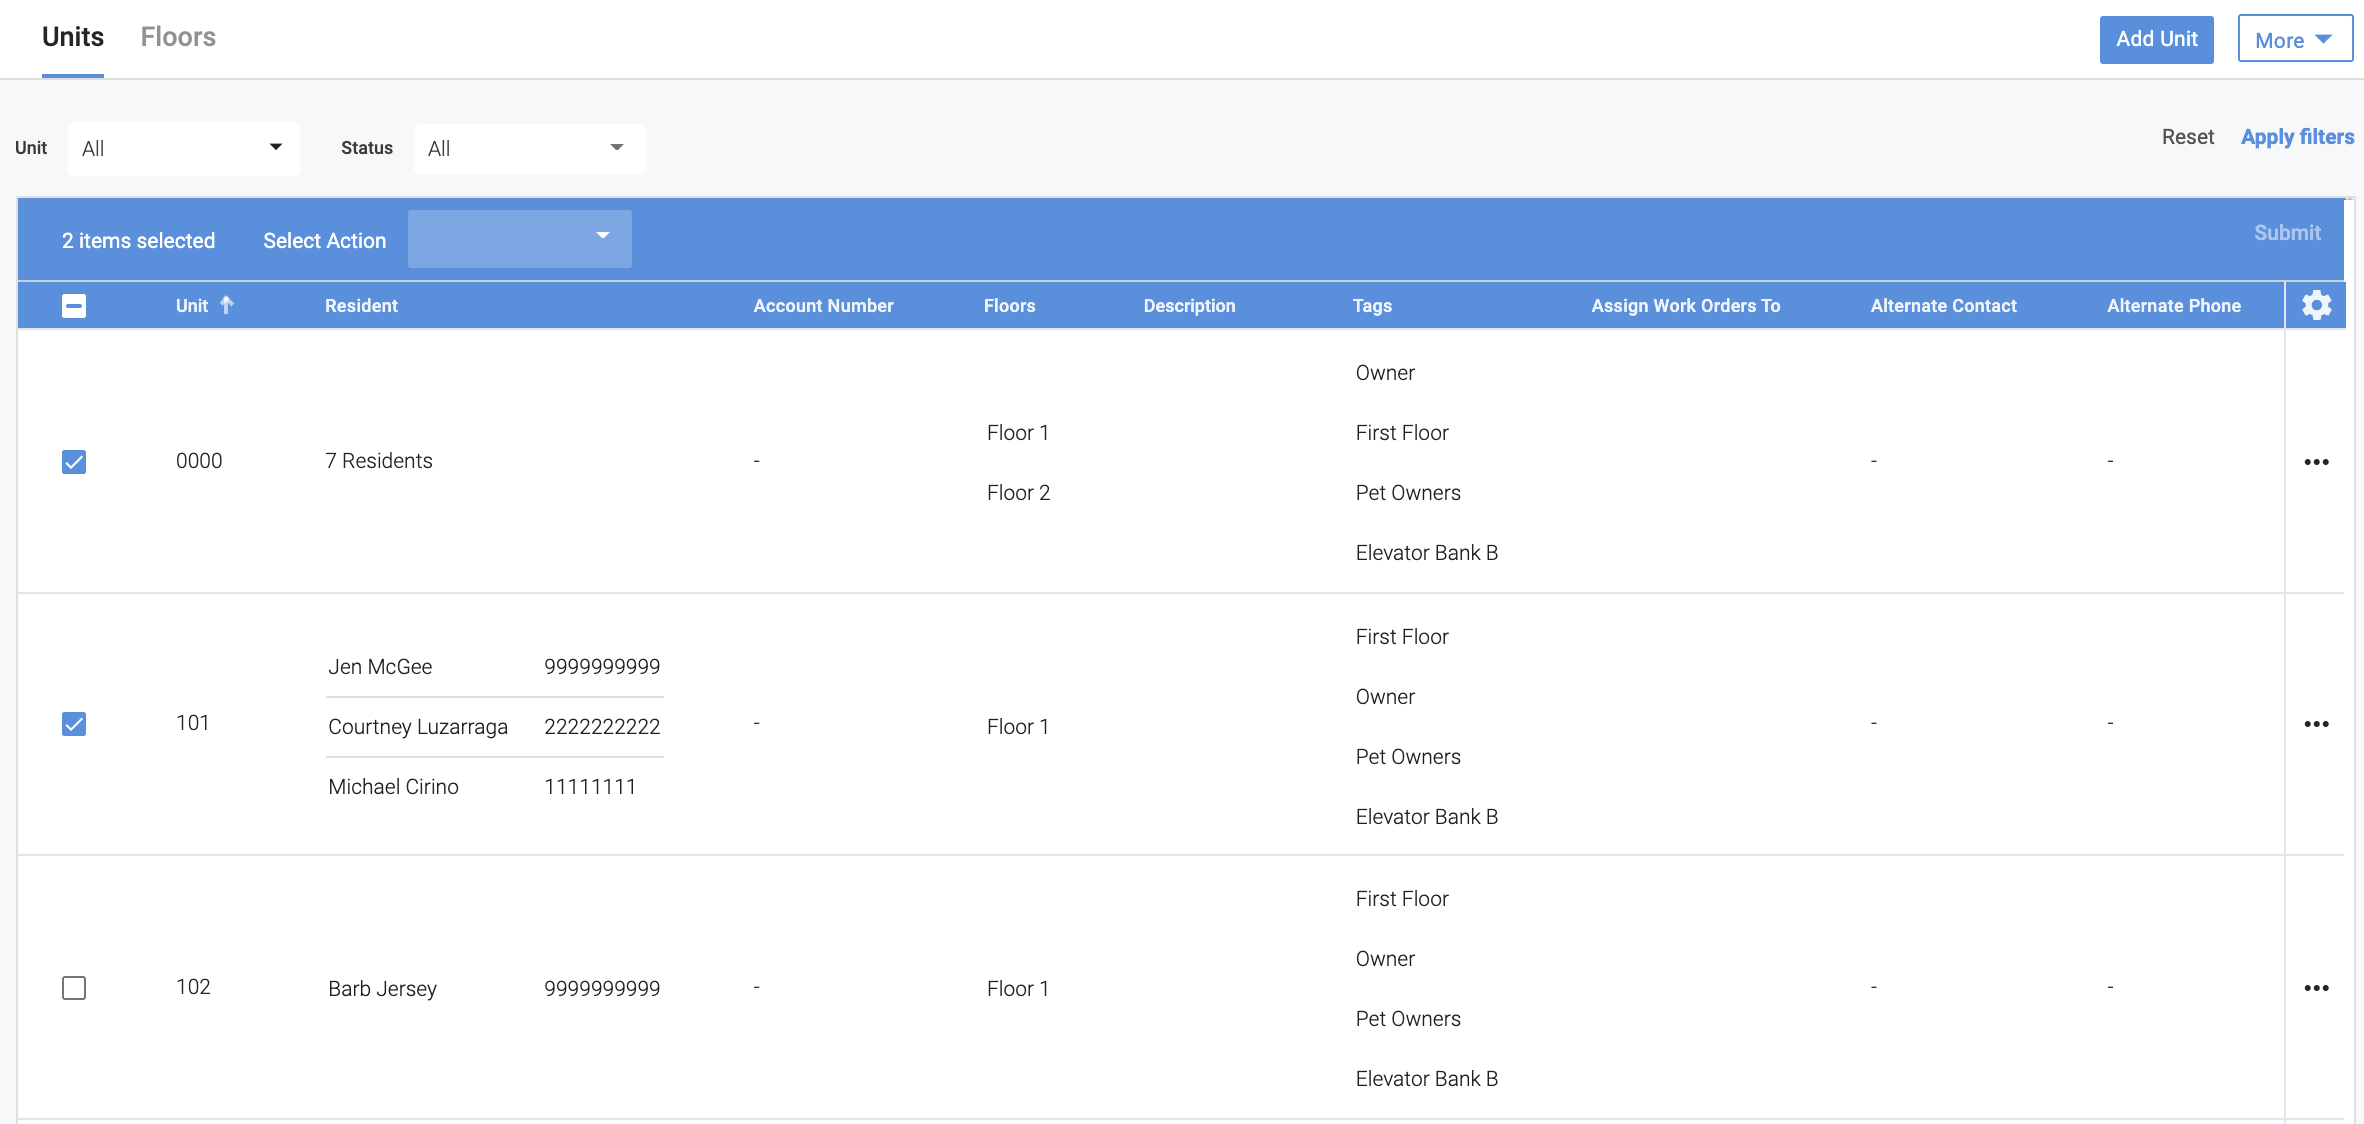Open the Select Action dropdown
Viewport: 2364px width, 1124px height.
(x=519, y=239)
